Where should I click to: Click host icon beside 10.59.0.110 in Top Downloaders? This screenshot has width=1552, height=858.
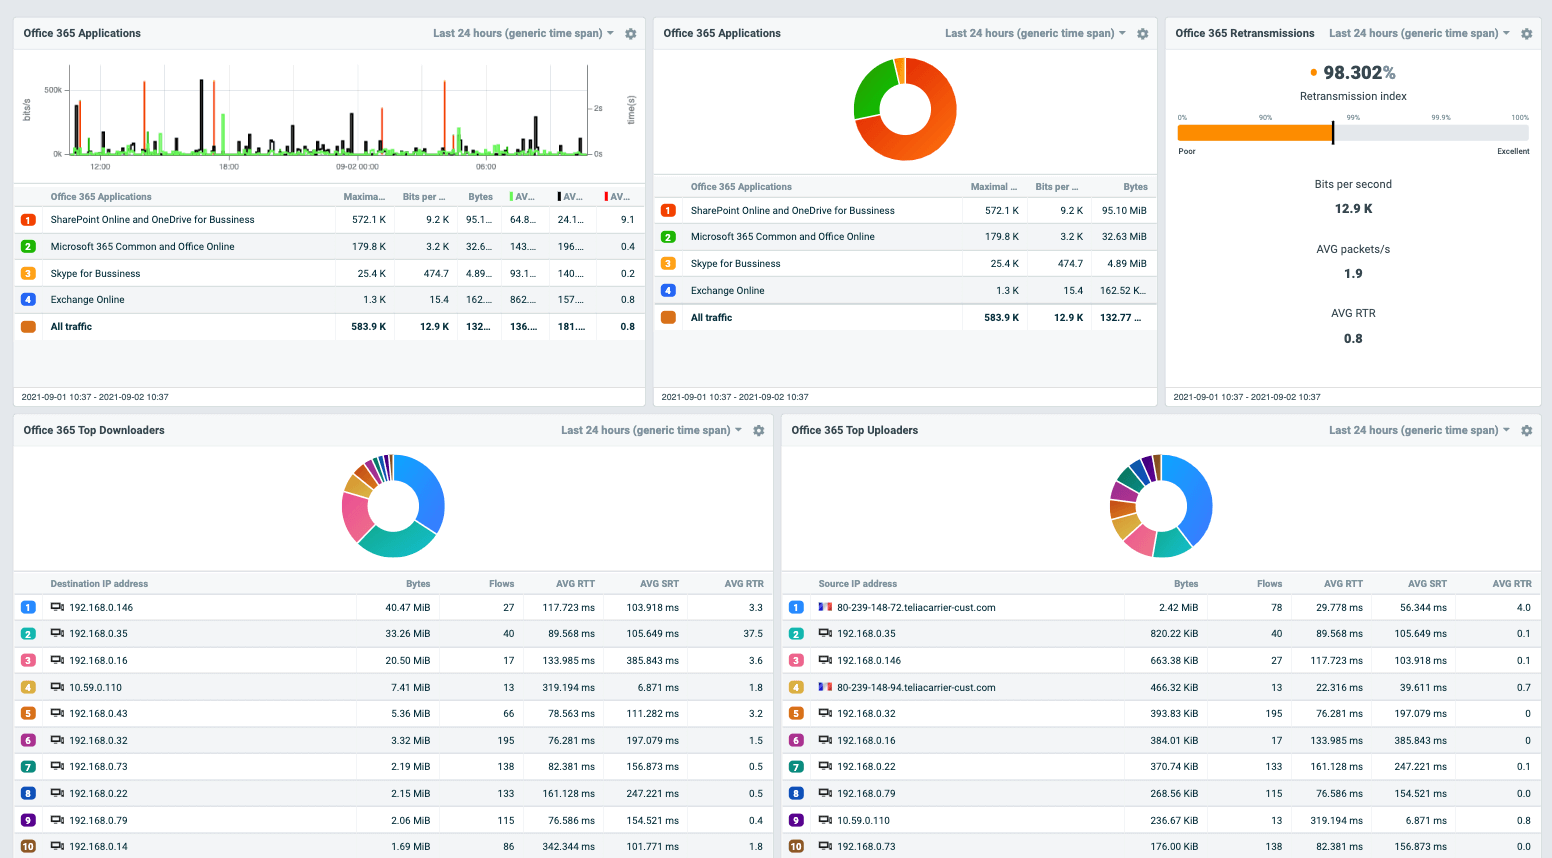58,687
